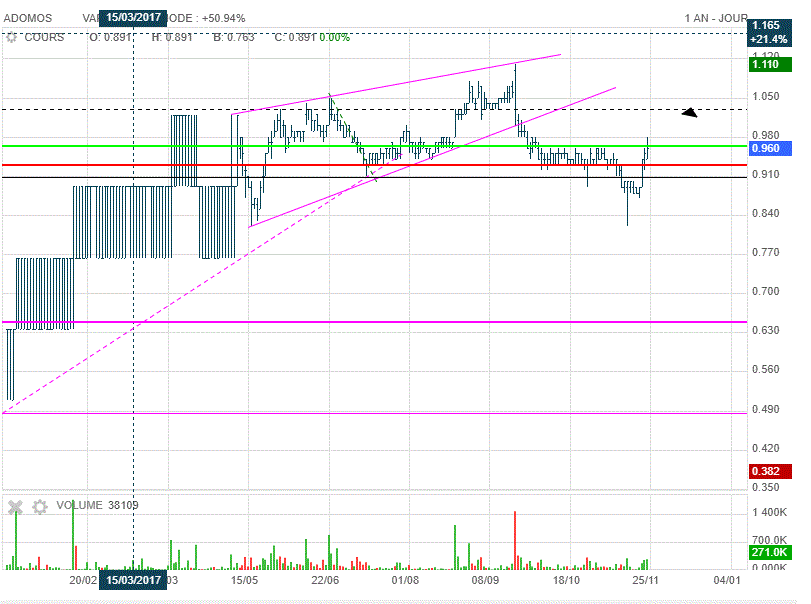Image resolution: width=811 pixels, height=604 pixels.
Task: Click the 18/10 date on time axis
Action: [566, 580]
